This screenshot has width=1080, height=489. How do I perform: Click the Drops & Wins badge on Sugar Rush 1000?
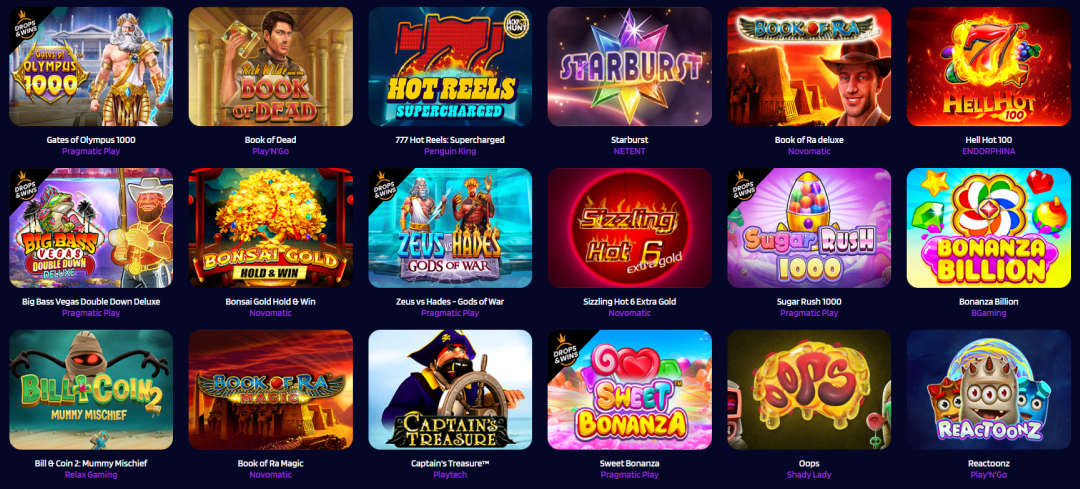pyautogui.click(x=743, y=185)
